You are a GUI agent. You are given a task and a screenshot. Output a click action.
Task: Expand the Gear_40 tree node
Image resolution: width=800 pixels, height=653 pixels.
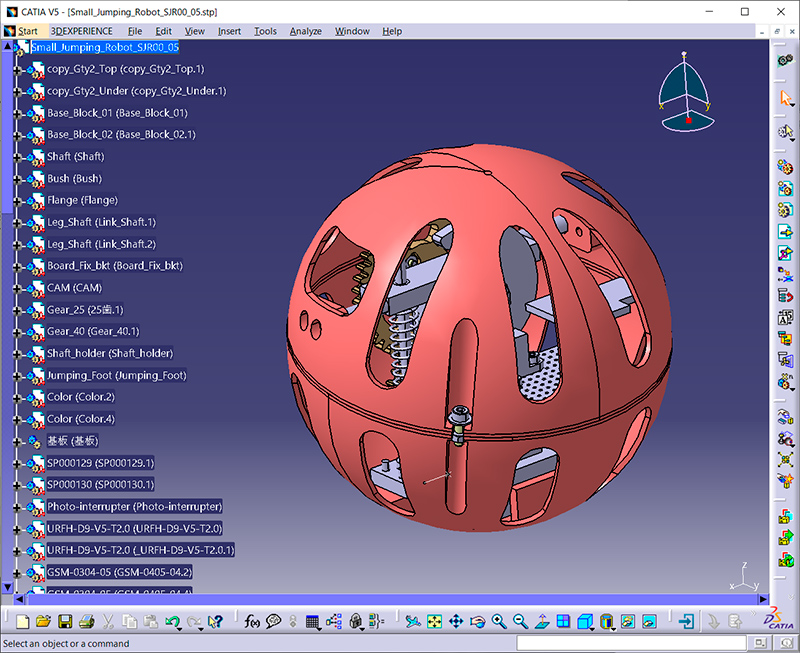coord(17,332)
